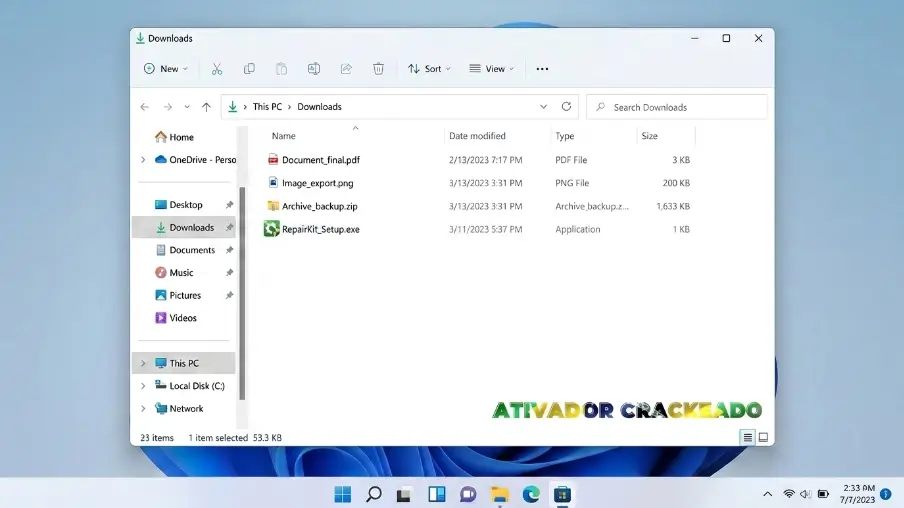The height and width of the screenshot is (508, 904).
Task: Unpin Music using its pin icon
Action: (x=229, y=272)
